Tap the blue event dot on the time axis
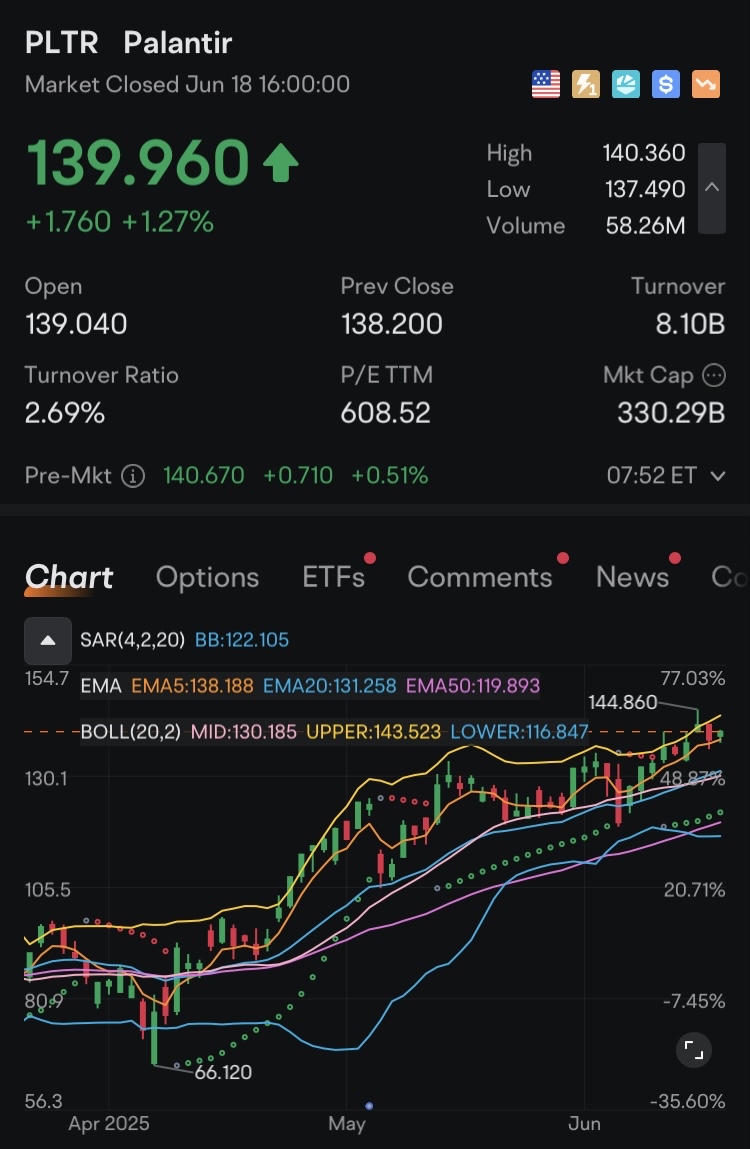Viewport: 750px width, 1149px height. [x=369, y=1106]
